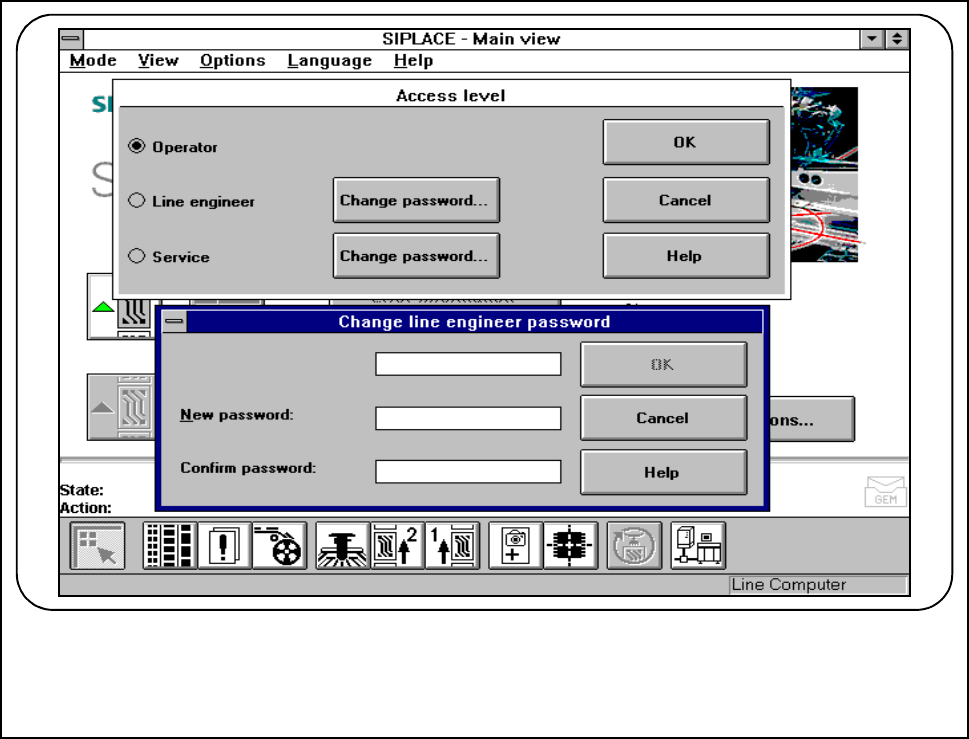
Task: Click the main window maximize/restore arrows
Action: pyautogui.click(x=897, y=39)
